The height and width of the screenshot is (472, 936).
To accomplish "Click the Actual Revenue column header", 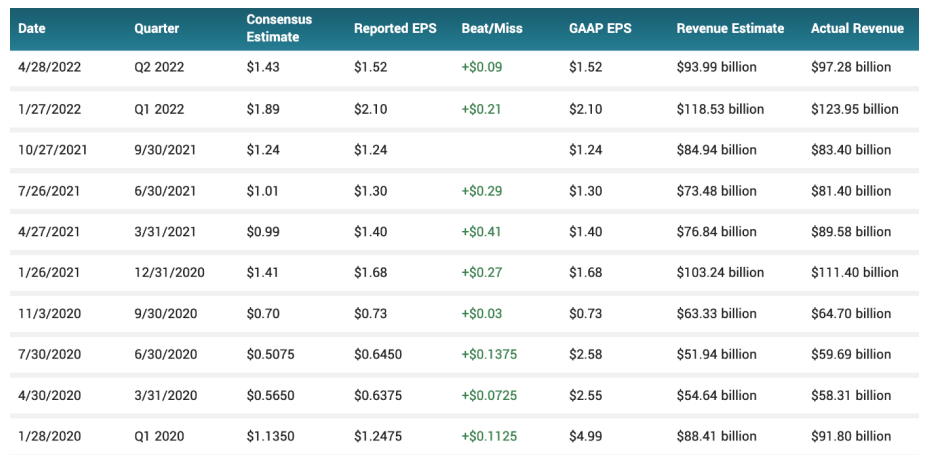I will click(x=857, y=28).
